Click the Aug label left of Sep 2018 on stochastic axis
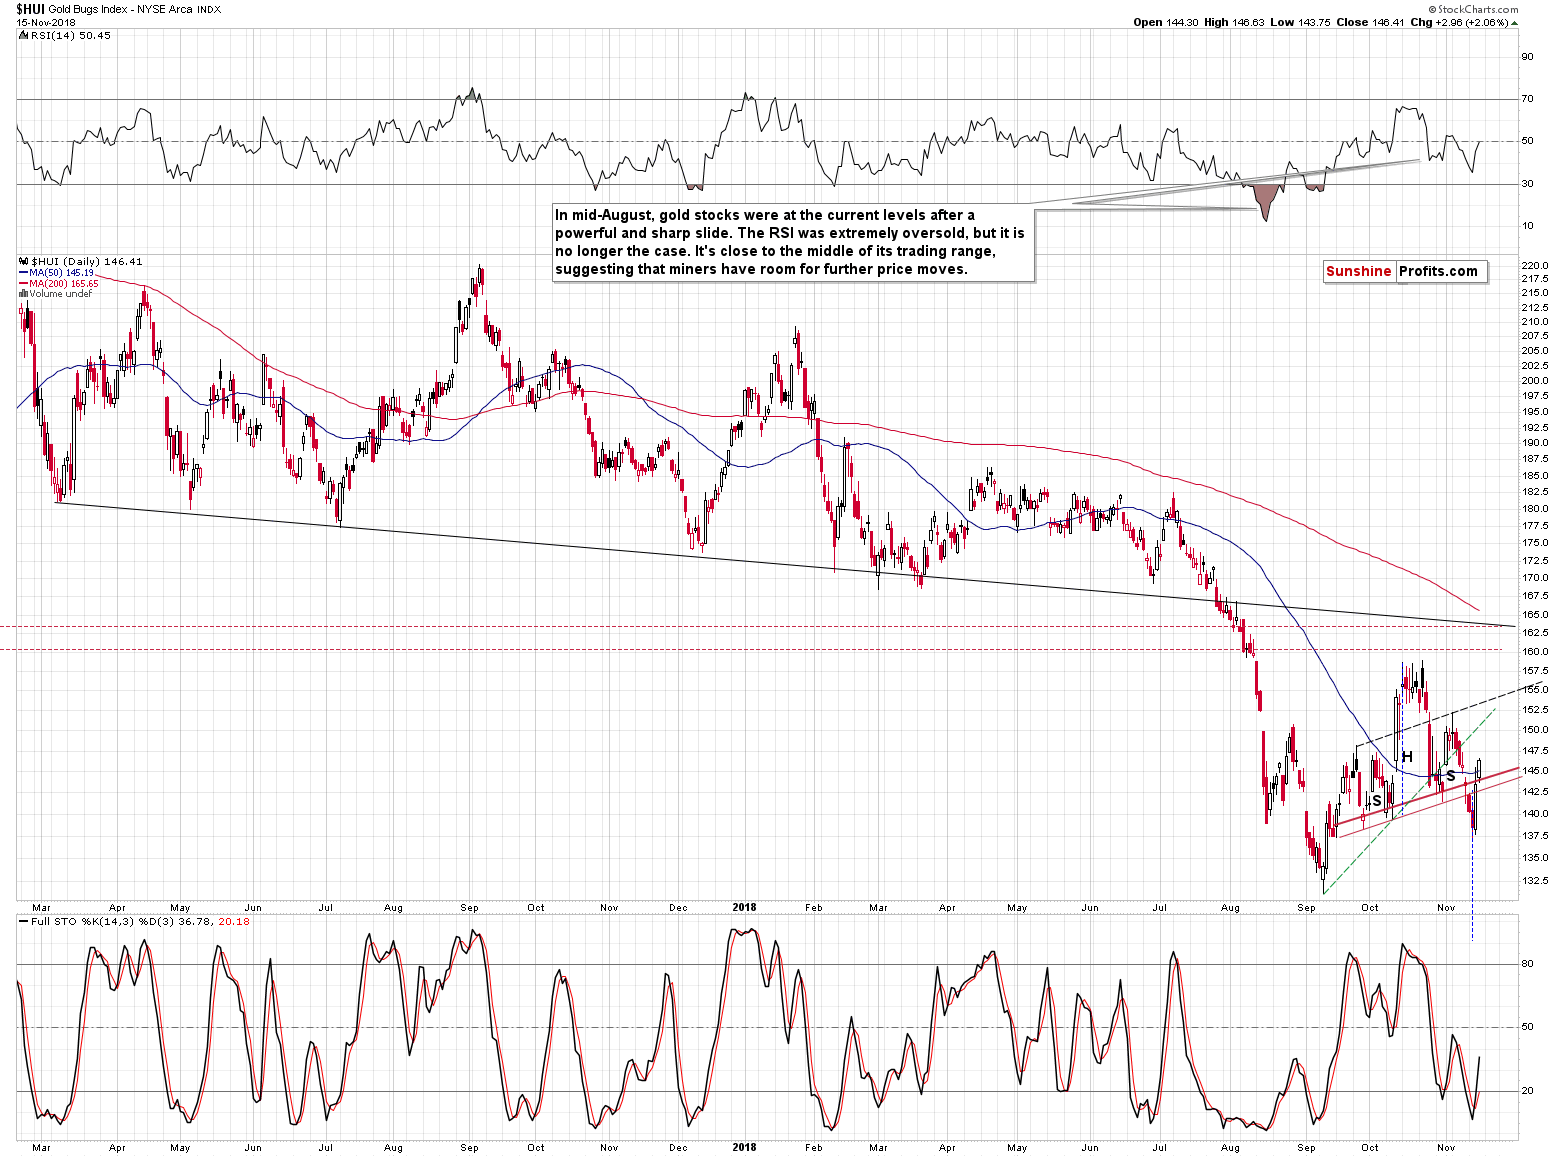1565x1157 pixels. pos(1230,1148)
